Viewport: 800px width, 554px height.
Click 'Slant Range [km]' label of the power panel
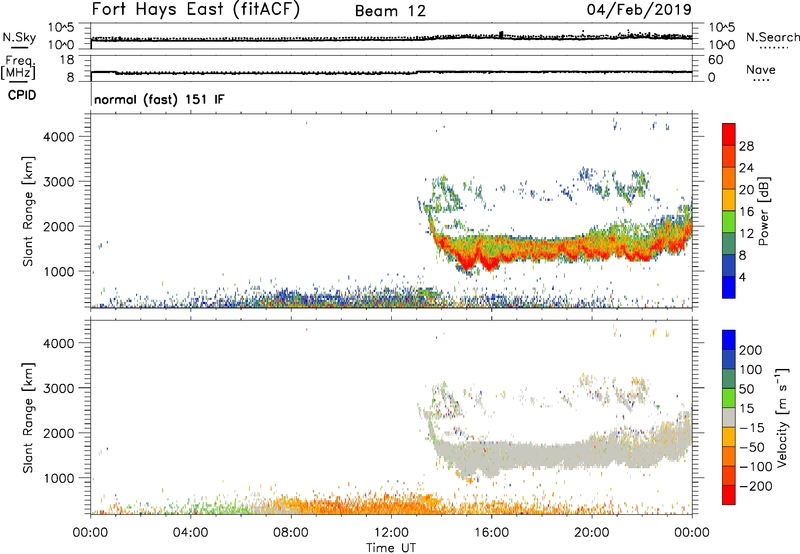coord(28,212)
